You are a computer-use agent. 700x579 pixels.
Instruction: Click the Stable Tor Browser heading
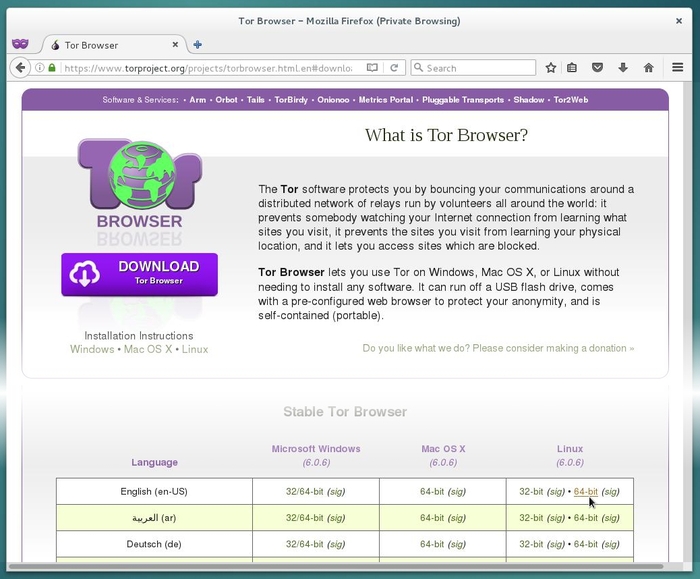tap(345, 412)
